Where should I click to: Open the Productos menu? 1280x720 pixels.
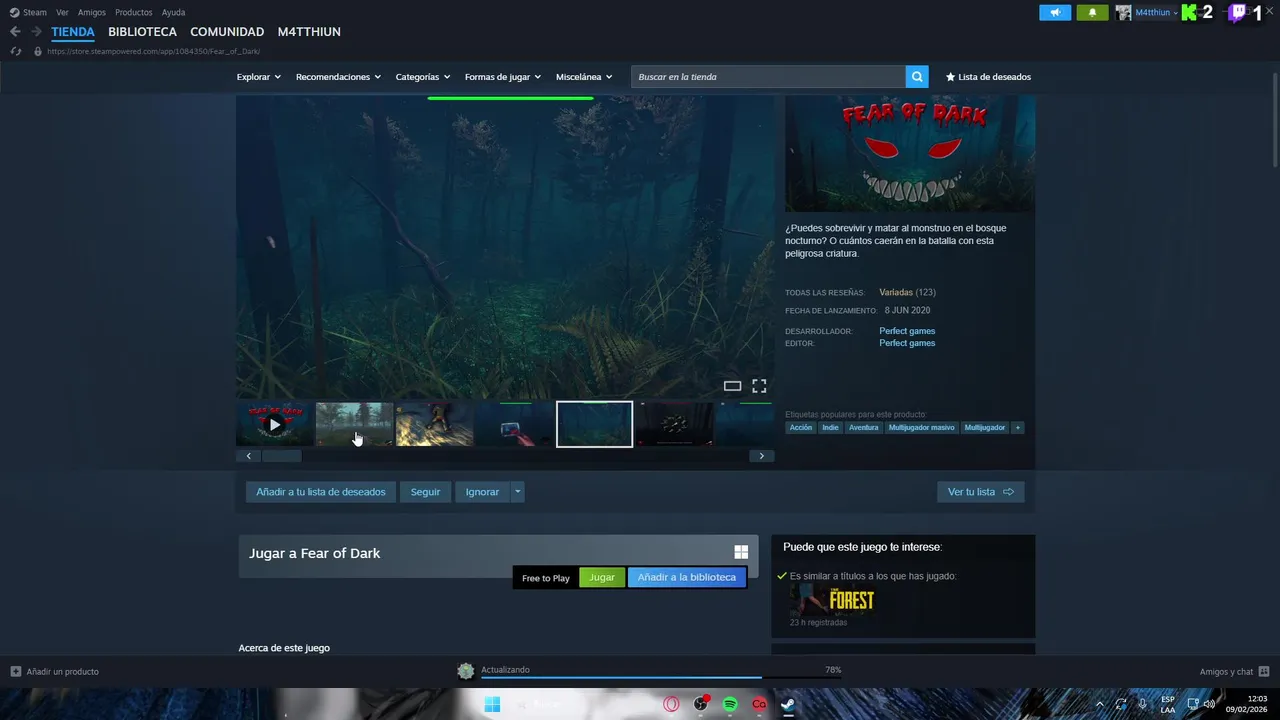coord(134,12)
